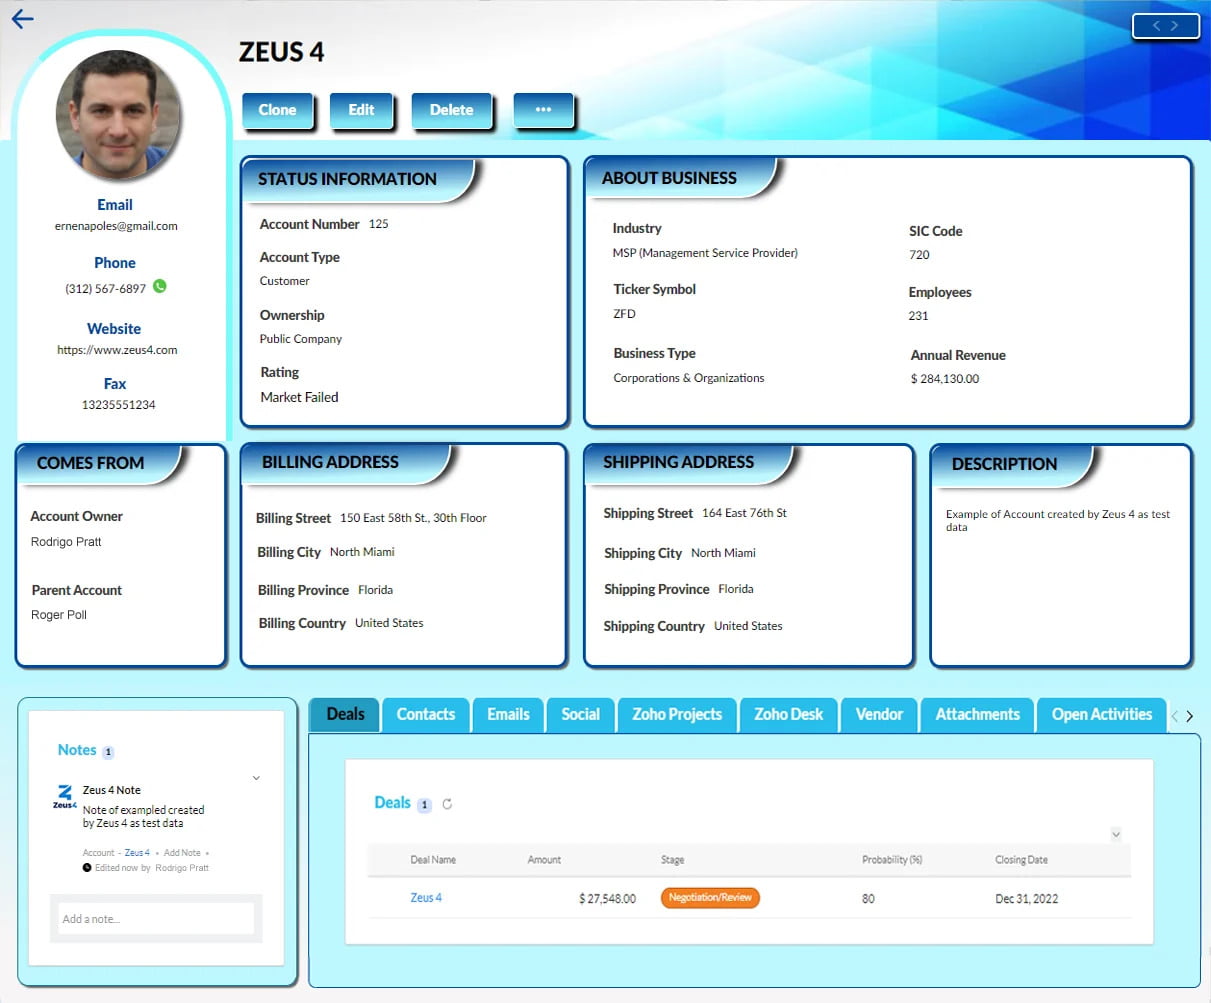Screen dimensions: 1211x1003
Task: Open the Vendor tab
Action: [x=879, y=714]
